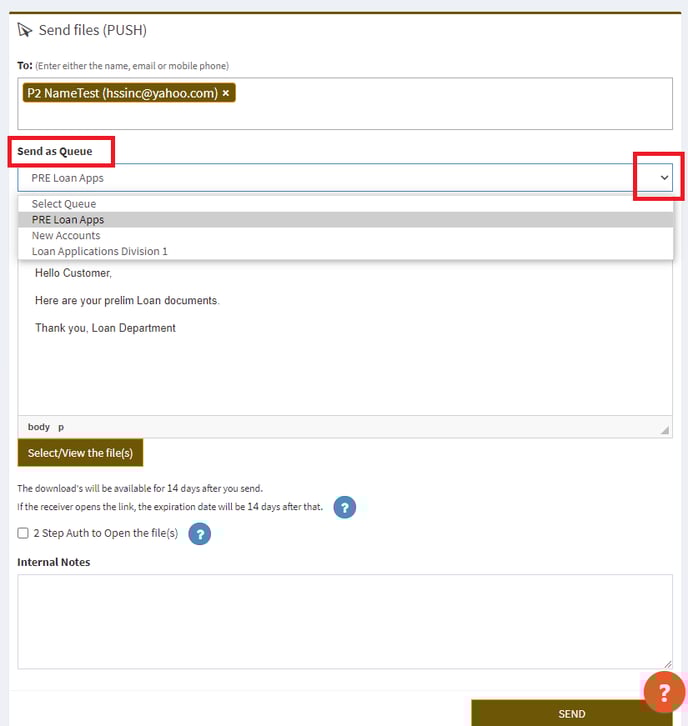
Task: Remove the P2 NameTest recipient tag
Action: (226, 93)
